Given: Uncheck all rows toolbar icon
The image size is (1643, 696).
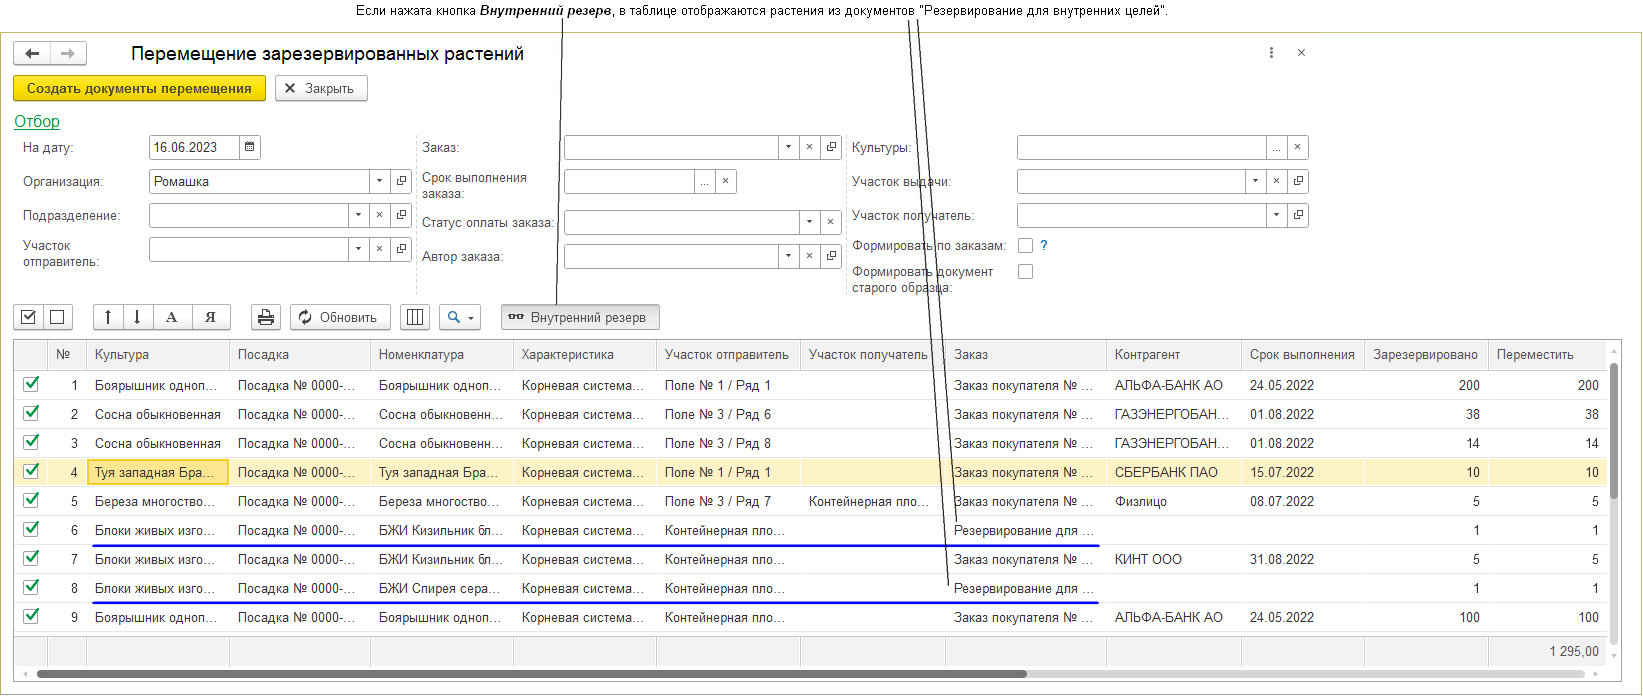Looking at the screenshot, I should click(57, 317).
